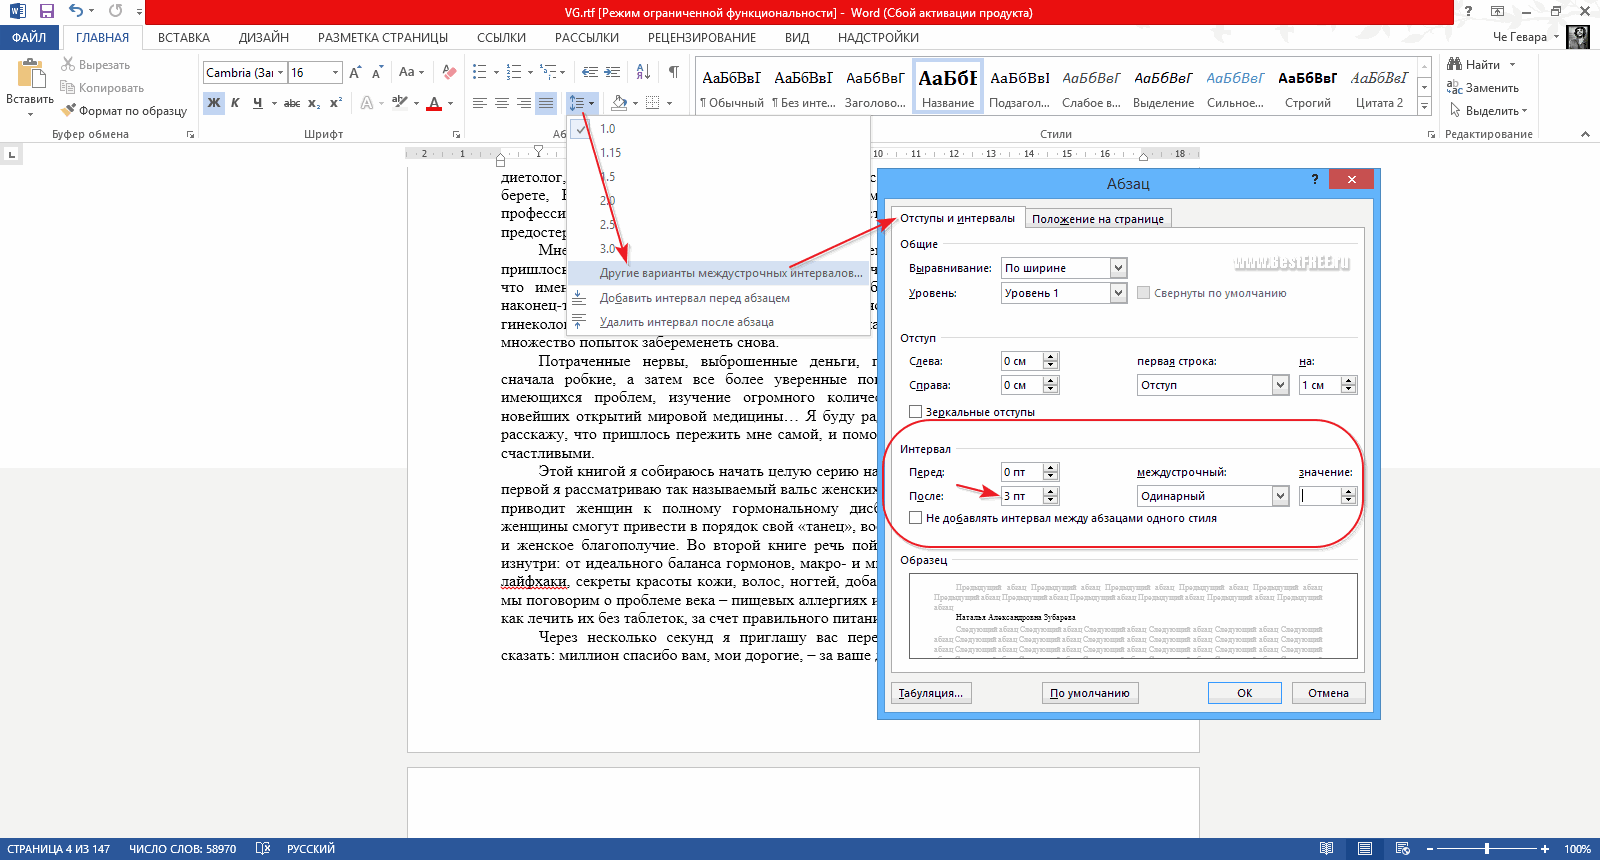
Task: Click По умолчанию button
Action: (x=1090, y=693)
